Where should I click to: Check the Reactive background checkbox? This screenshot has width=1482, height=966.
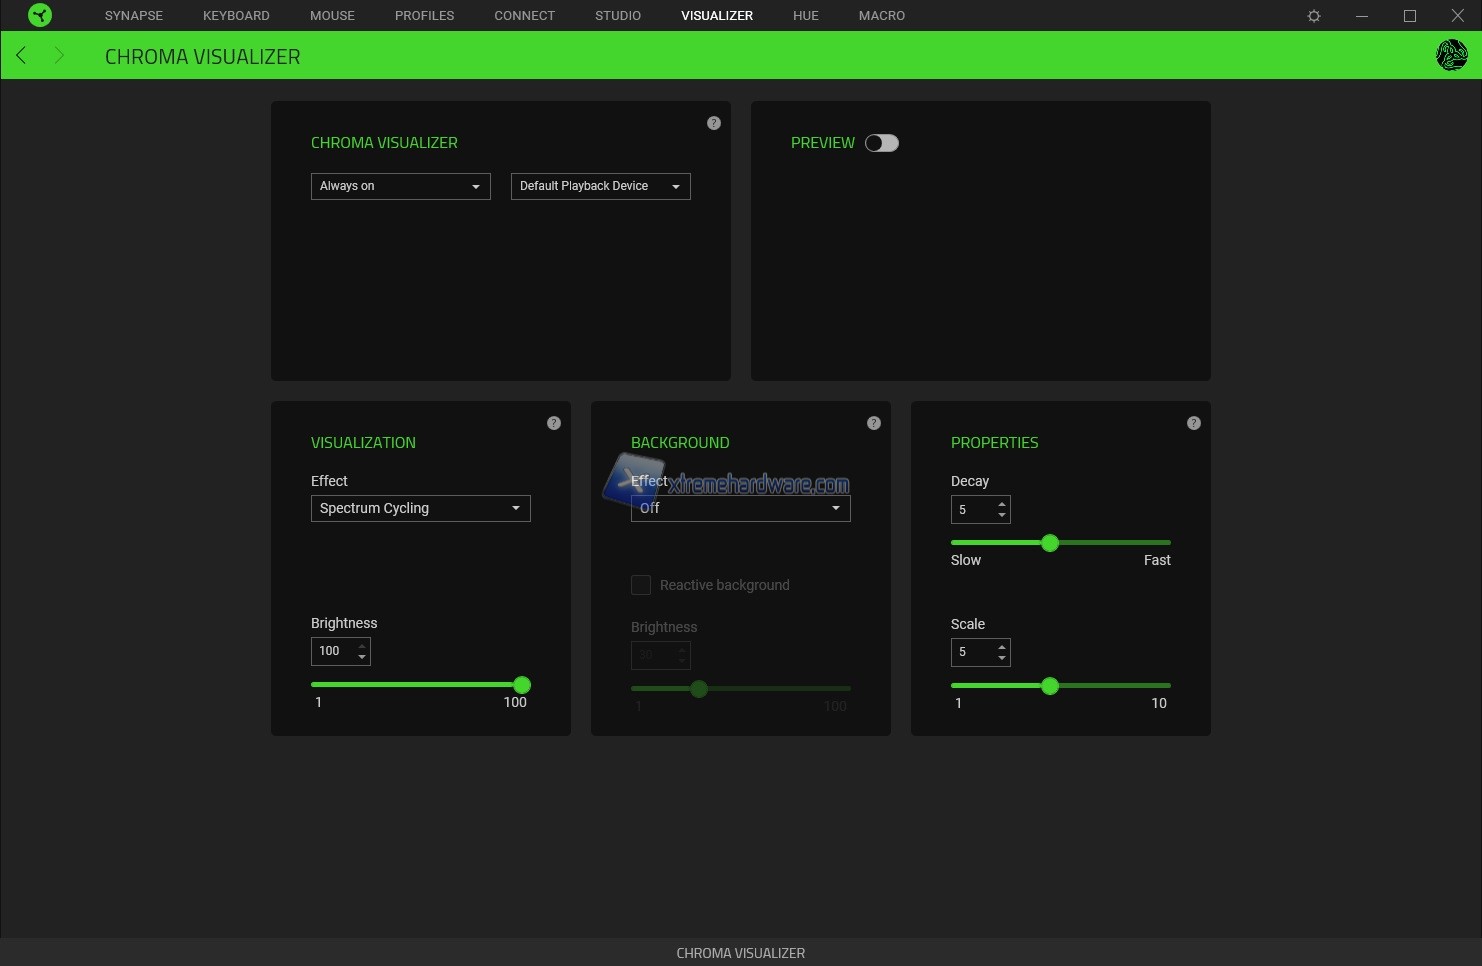[641, 585]
